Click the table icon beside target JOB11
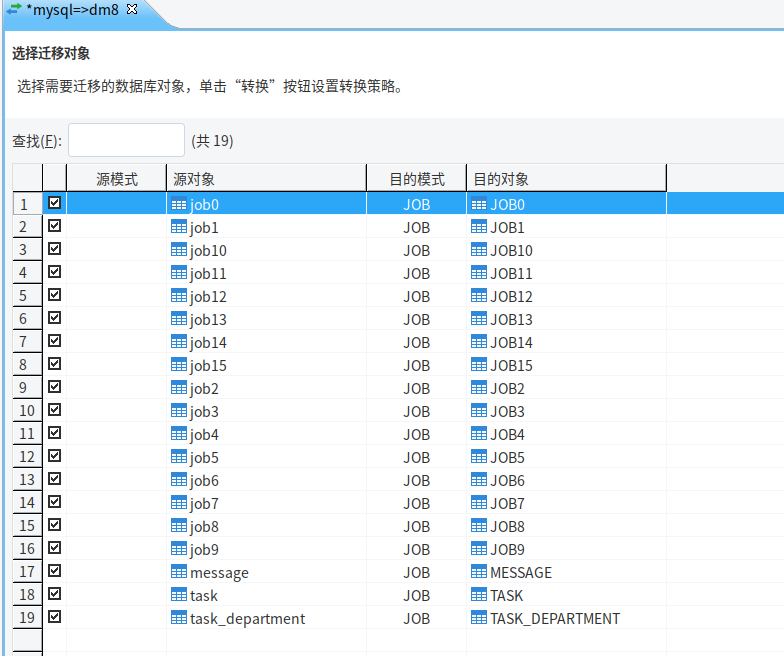 point(478,273)
